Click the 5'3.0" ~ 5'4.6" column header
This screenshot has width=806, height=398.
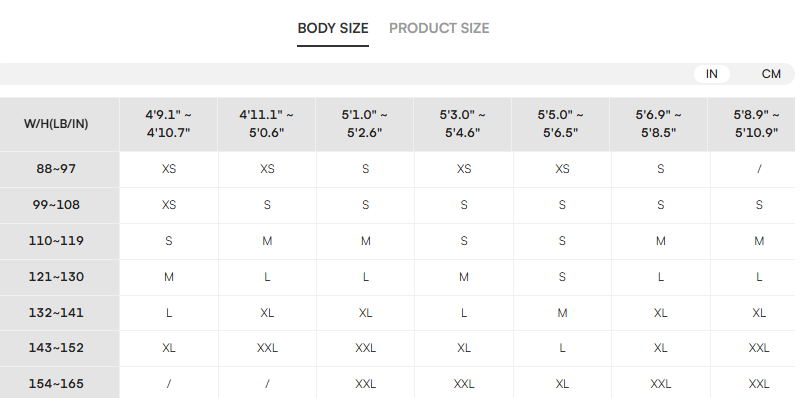pyautogui.click(x=463, y=124)
